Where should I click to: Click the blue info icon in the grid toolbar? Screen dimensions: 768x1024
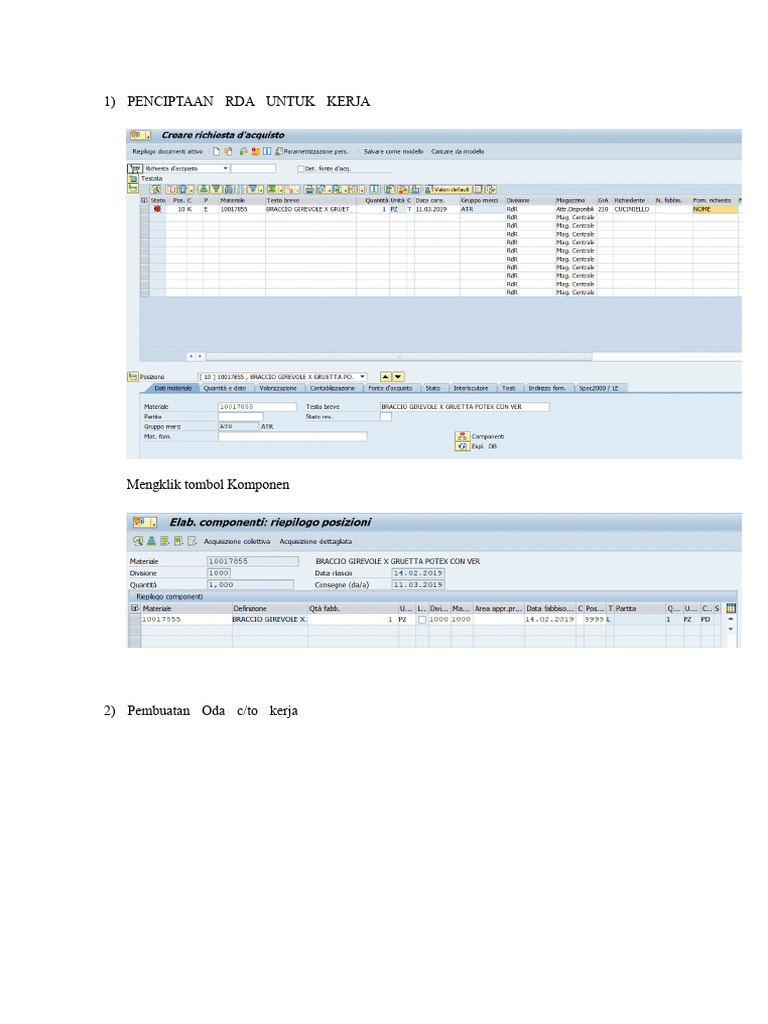(375, 189)
